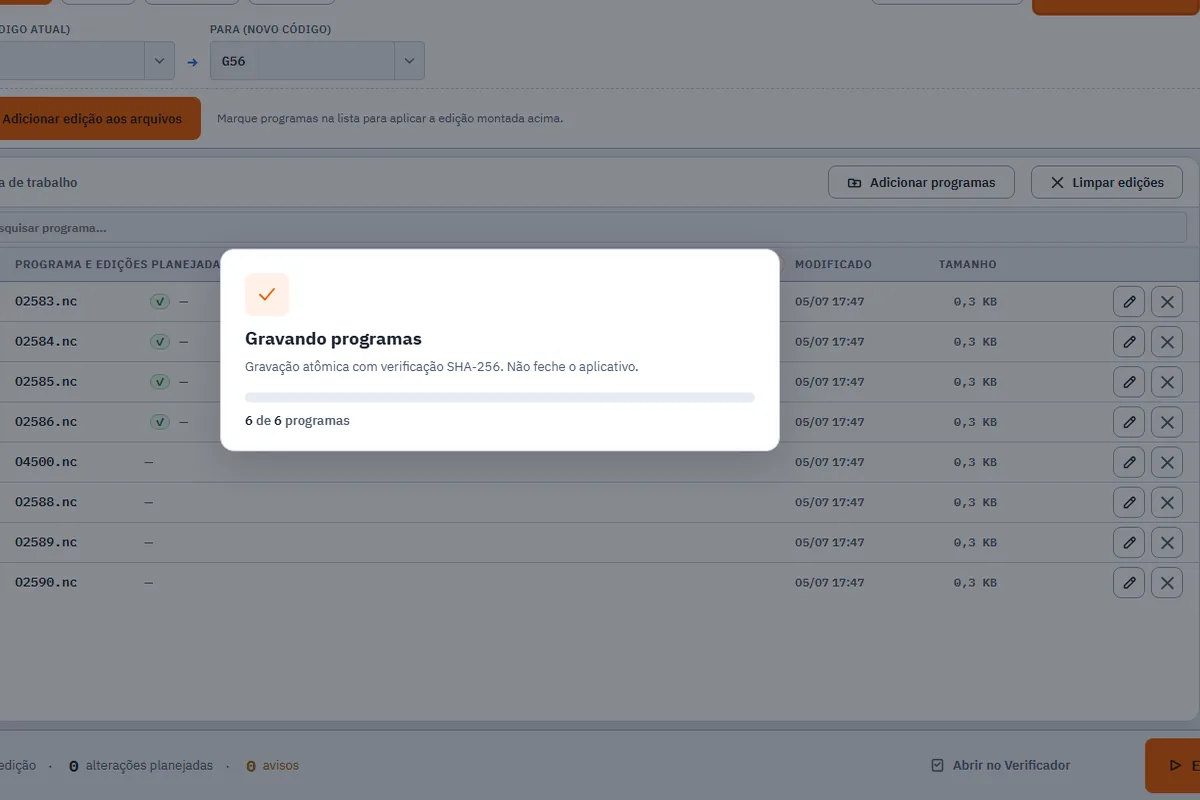Remove 02590.nc using its X icon

click(1167, 581)
